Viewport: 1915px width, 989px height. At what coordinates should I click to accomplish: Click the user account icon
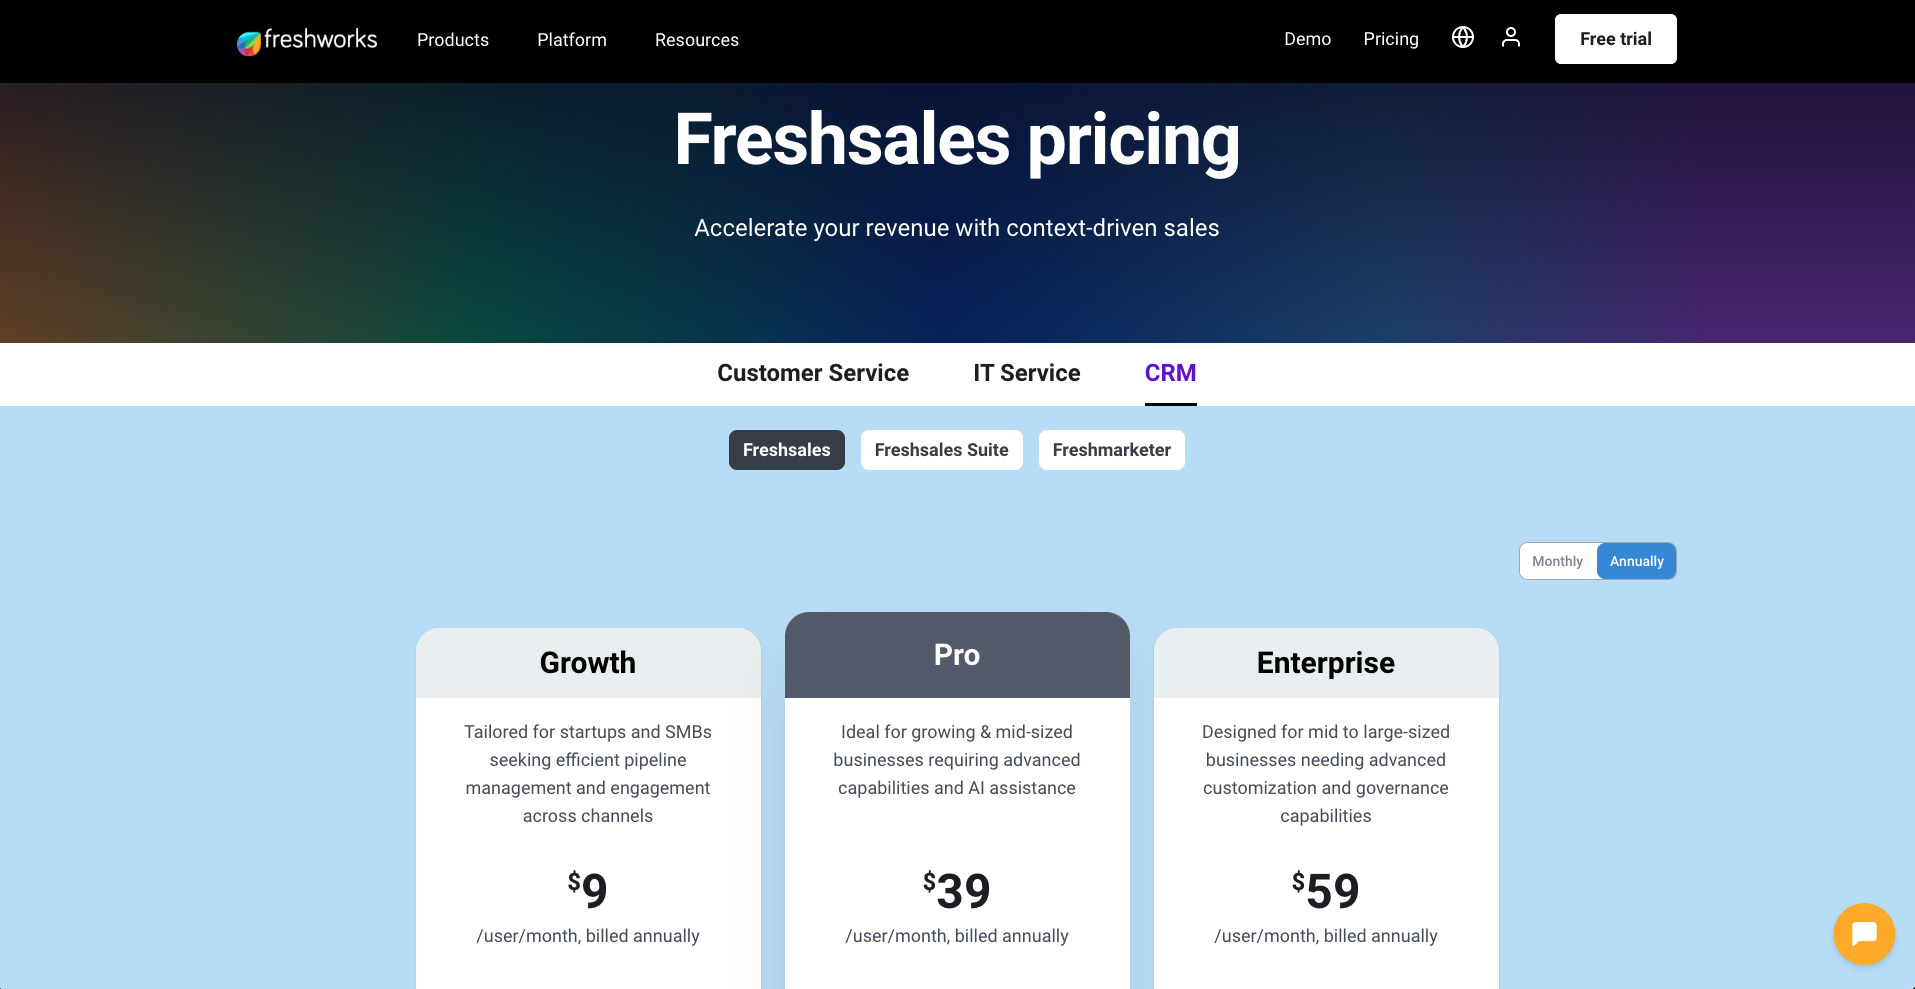[x=1510, y=38]
